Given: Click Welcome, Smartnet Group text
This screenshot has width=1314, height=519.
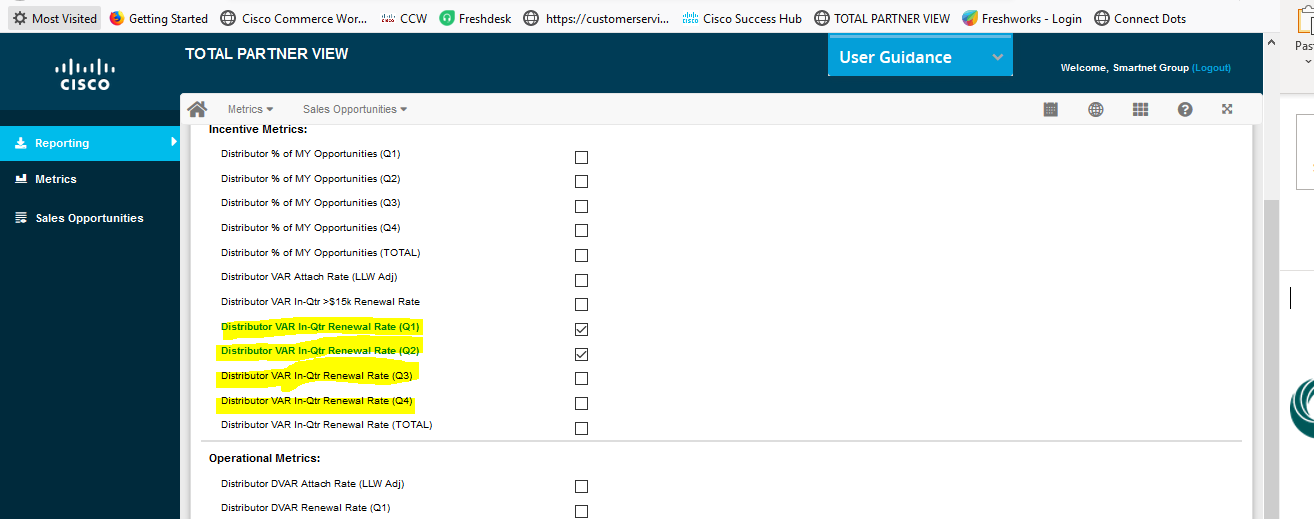Looking at the screenshot, I should [1124, 68].
